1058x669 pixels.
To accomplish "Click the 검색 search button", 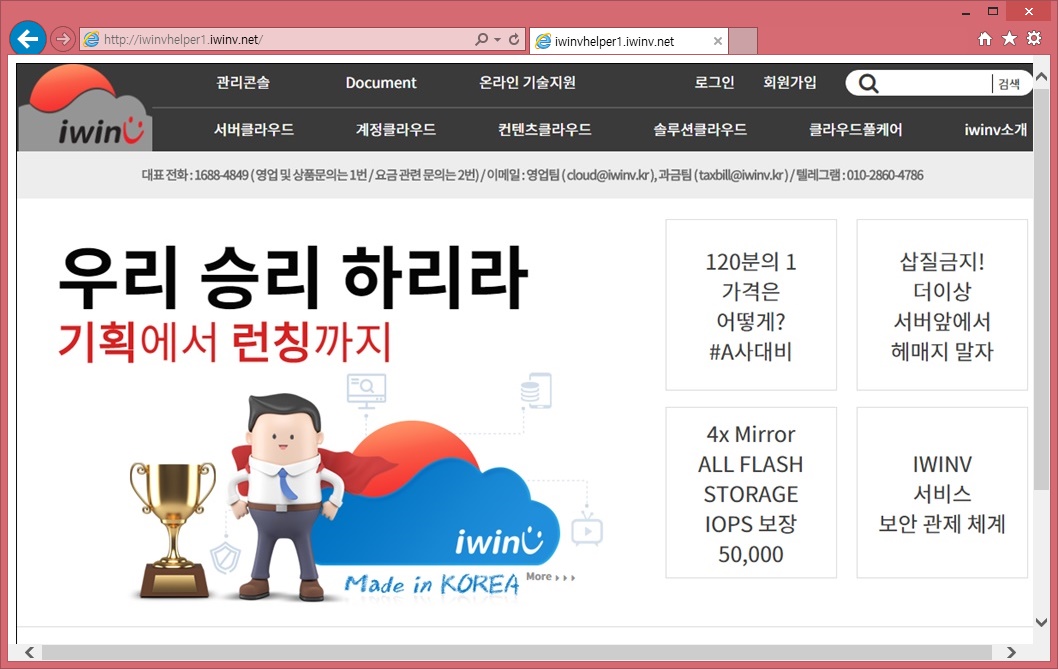I will click(1009, 84).
